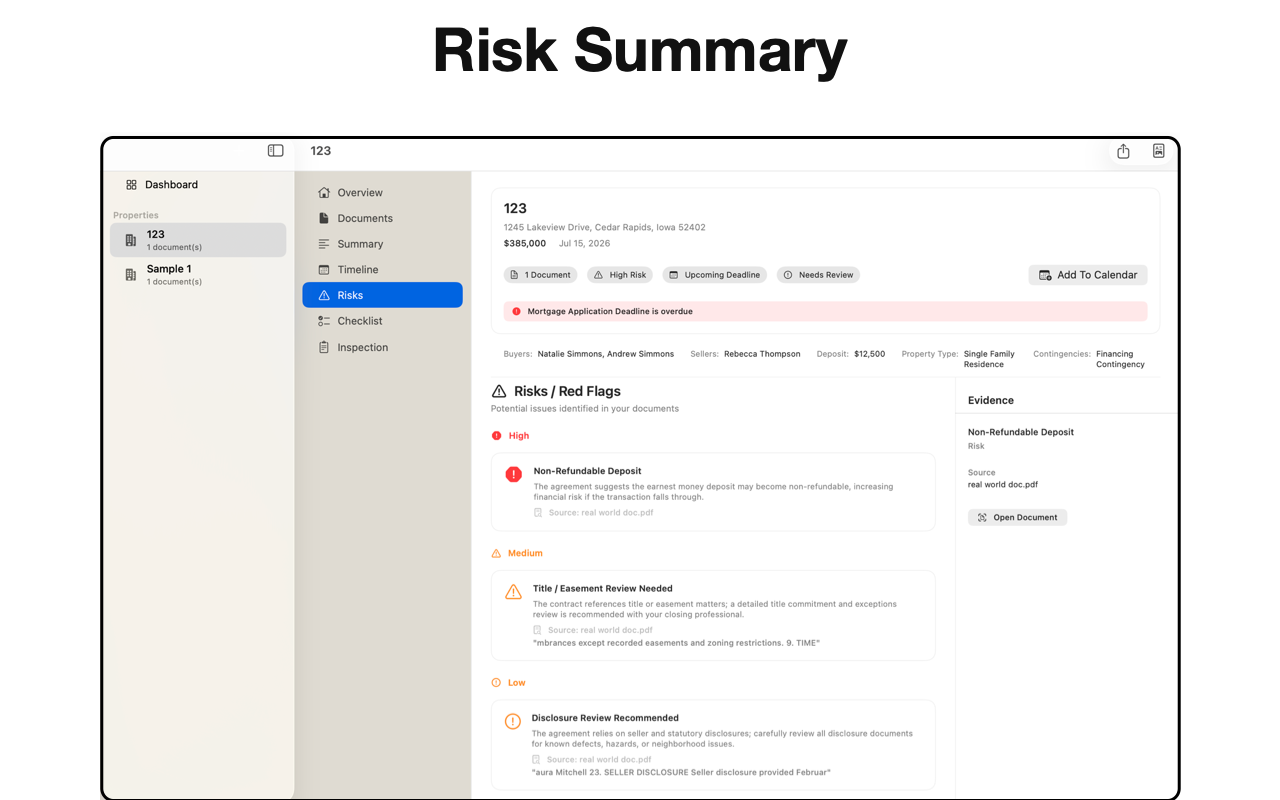This screenshot has height=800, width=1280.
Task: Click the seller name Rebecca Thompson
Action: (x=762, y=354)
